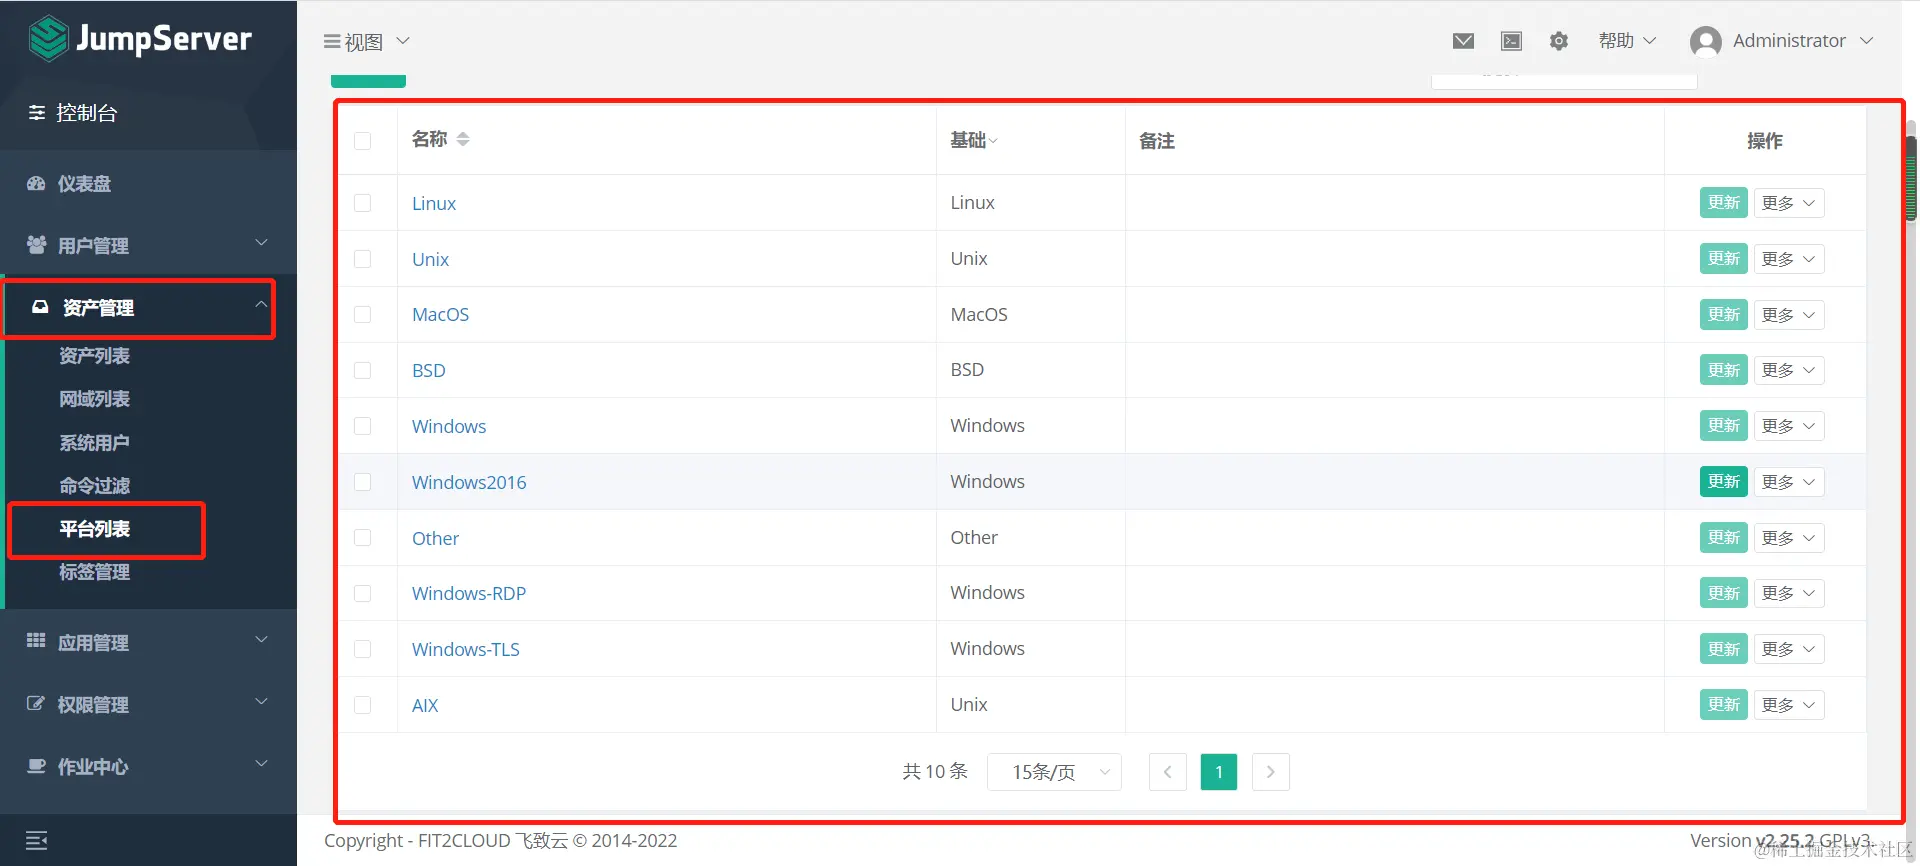
Task: Expand the 应用管理 menu
Action: pos(148,641)
